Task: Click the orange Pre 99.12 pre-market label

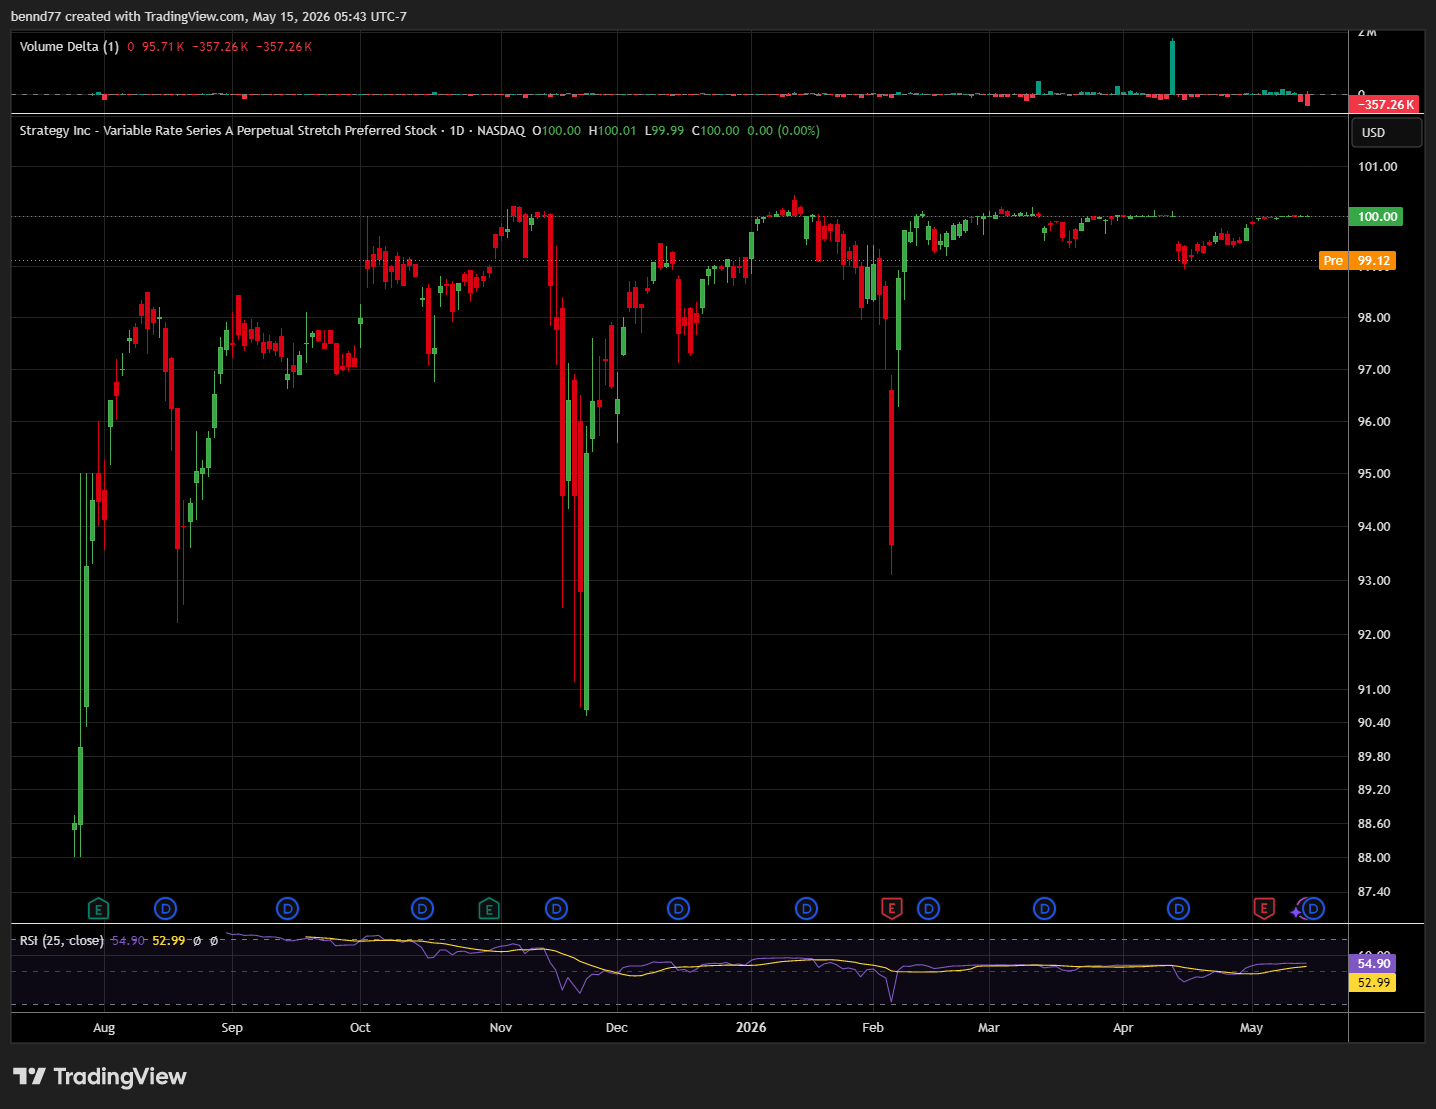Action: pyautogui.click(x=1357, y=261)
